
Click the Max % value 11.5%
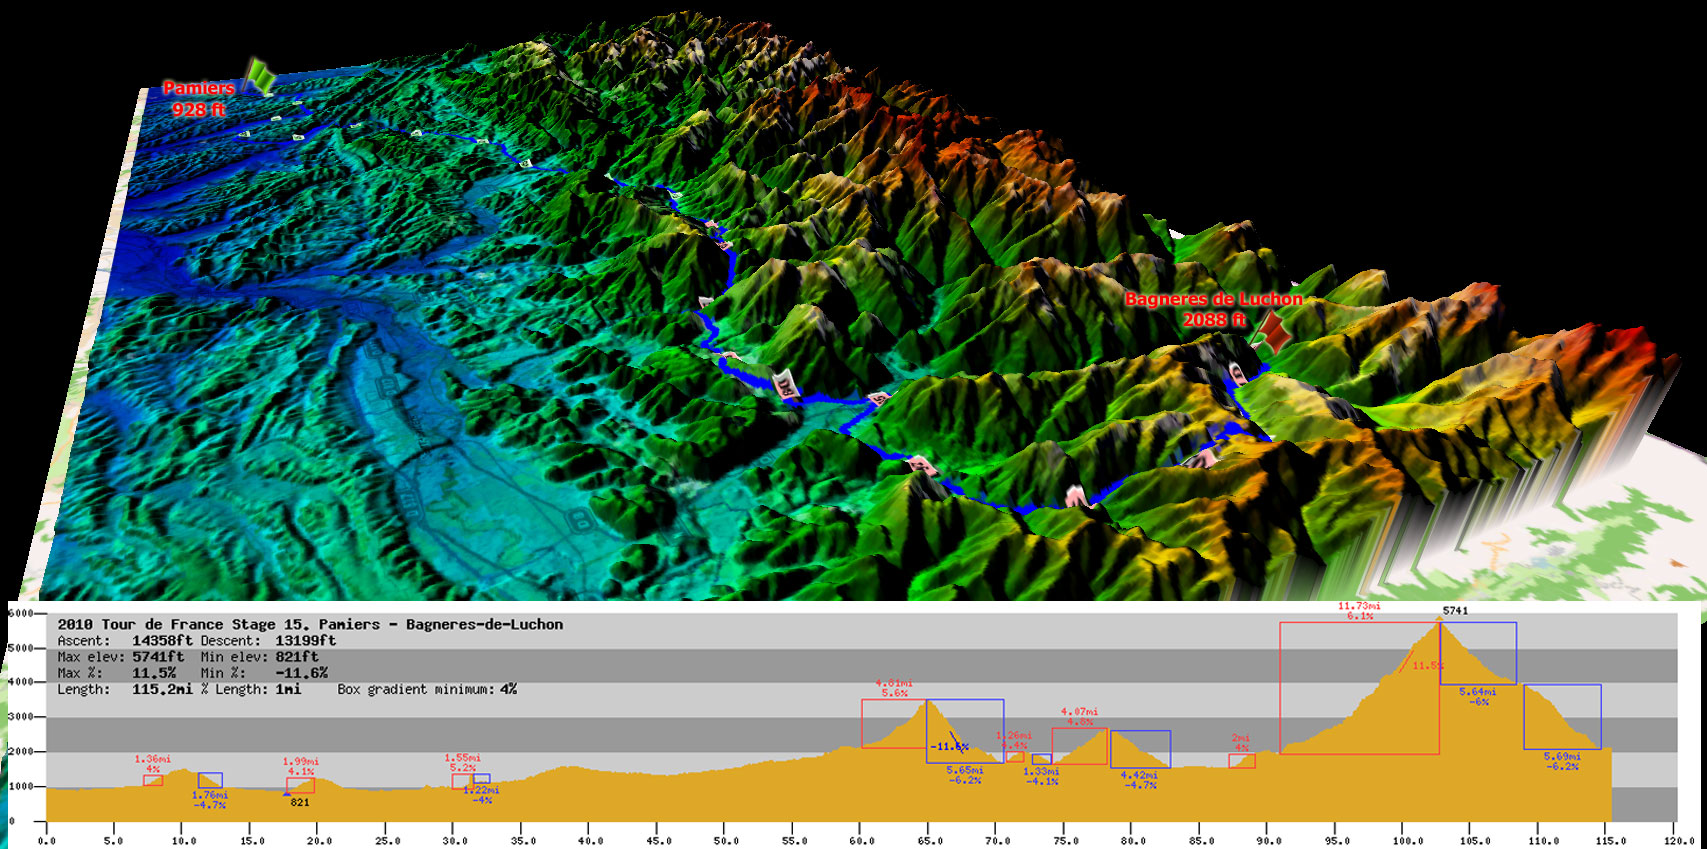[x=154, y=673]
